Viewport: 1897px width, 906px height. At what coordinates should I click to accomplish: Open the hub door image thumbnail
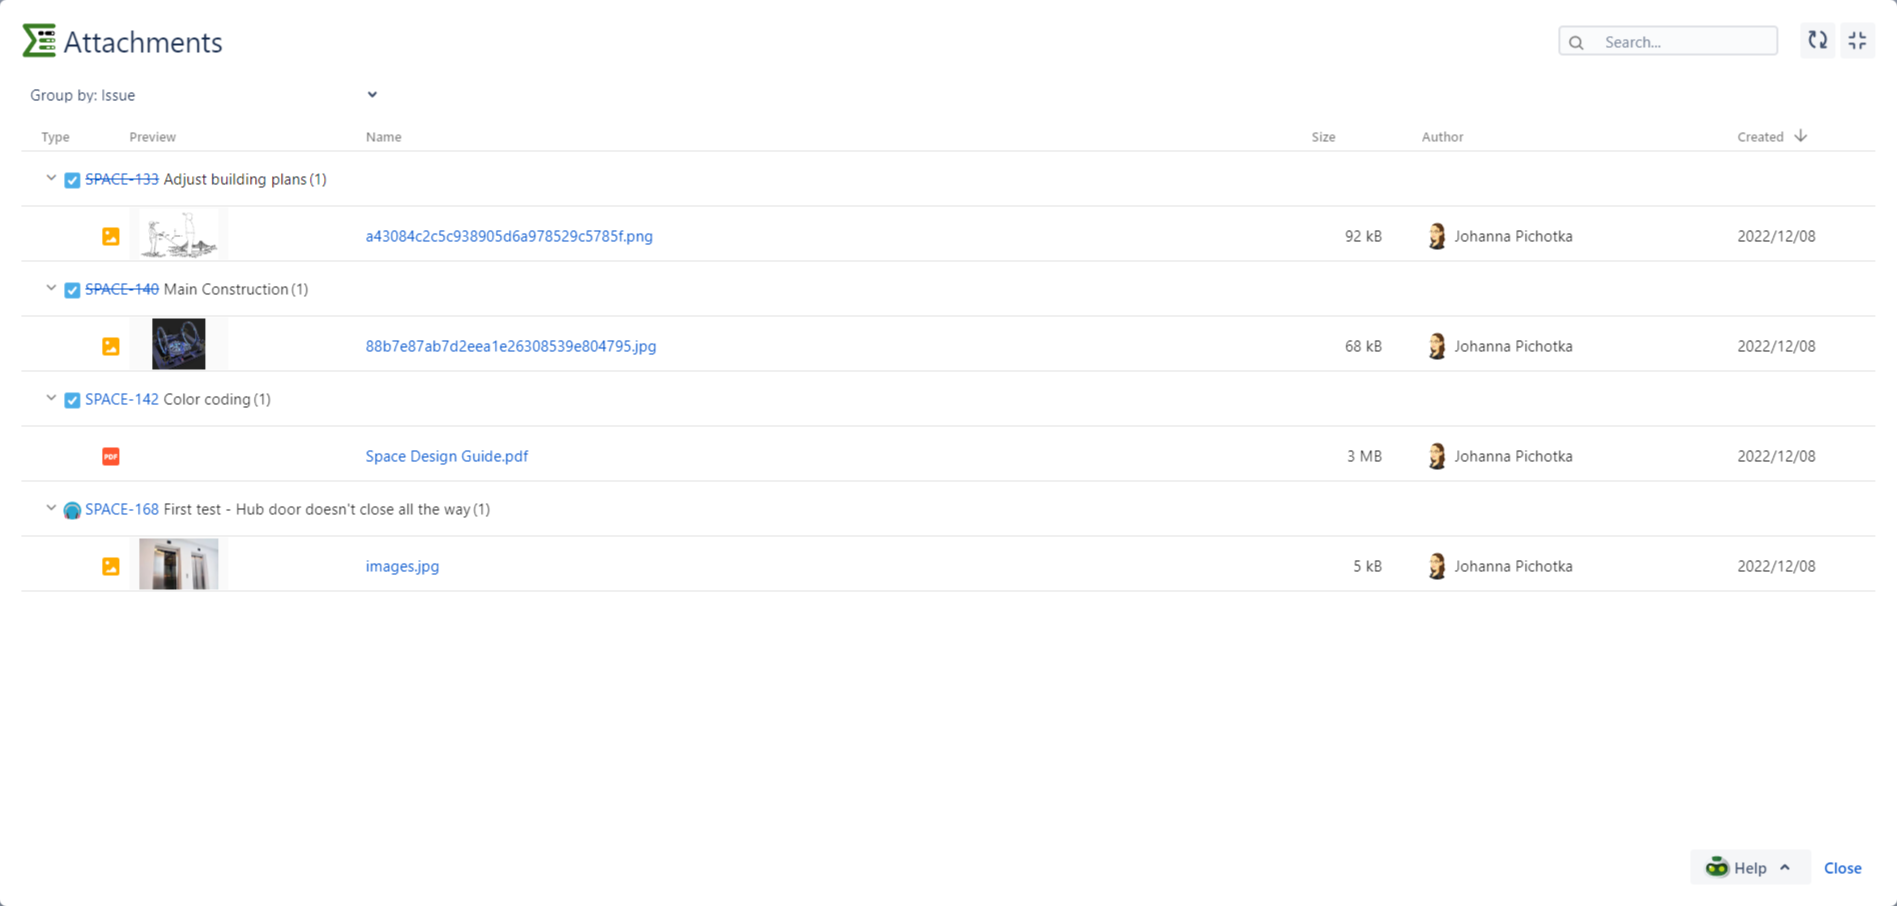(x=178, y=565)
